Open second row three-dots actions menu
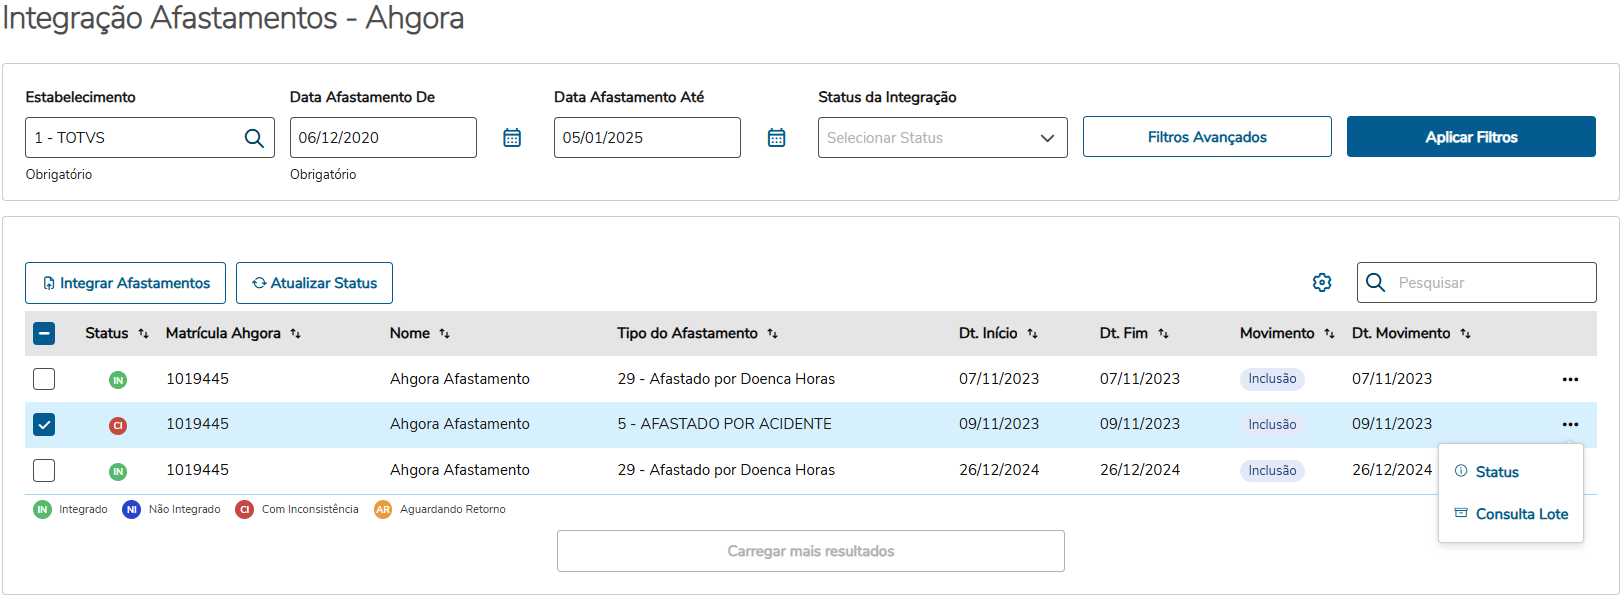This screenshot has width=1623, height=600. [1570, 425]
